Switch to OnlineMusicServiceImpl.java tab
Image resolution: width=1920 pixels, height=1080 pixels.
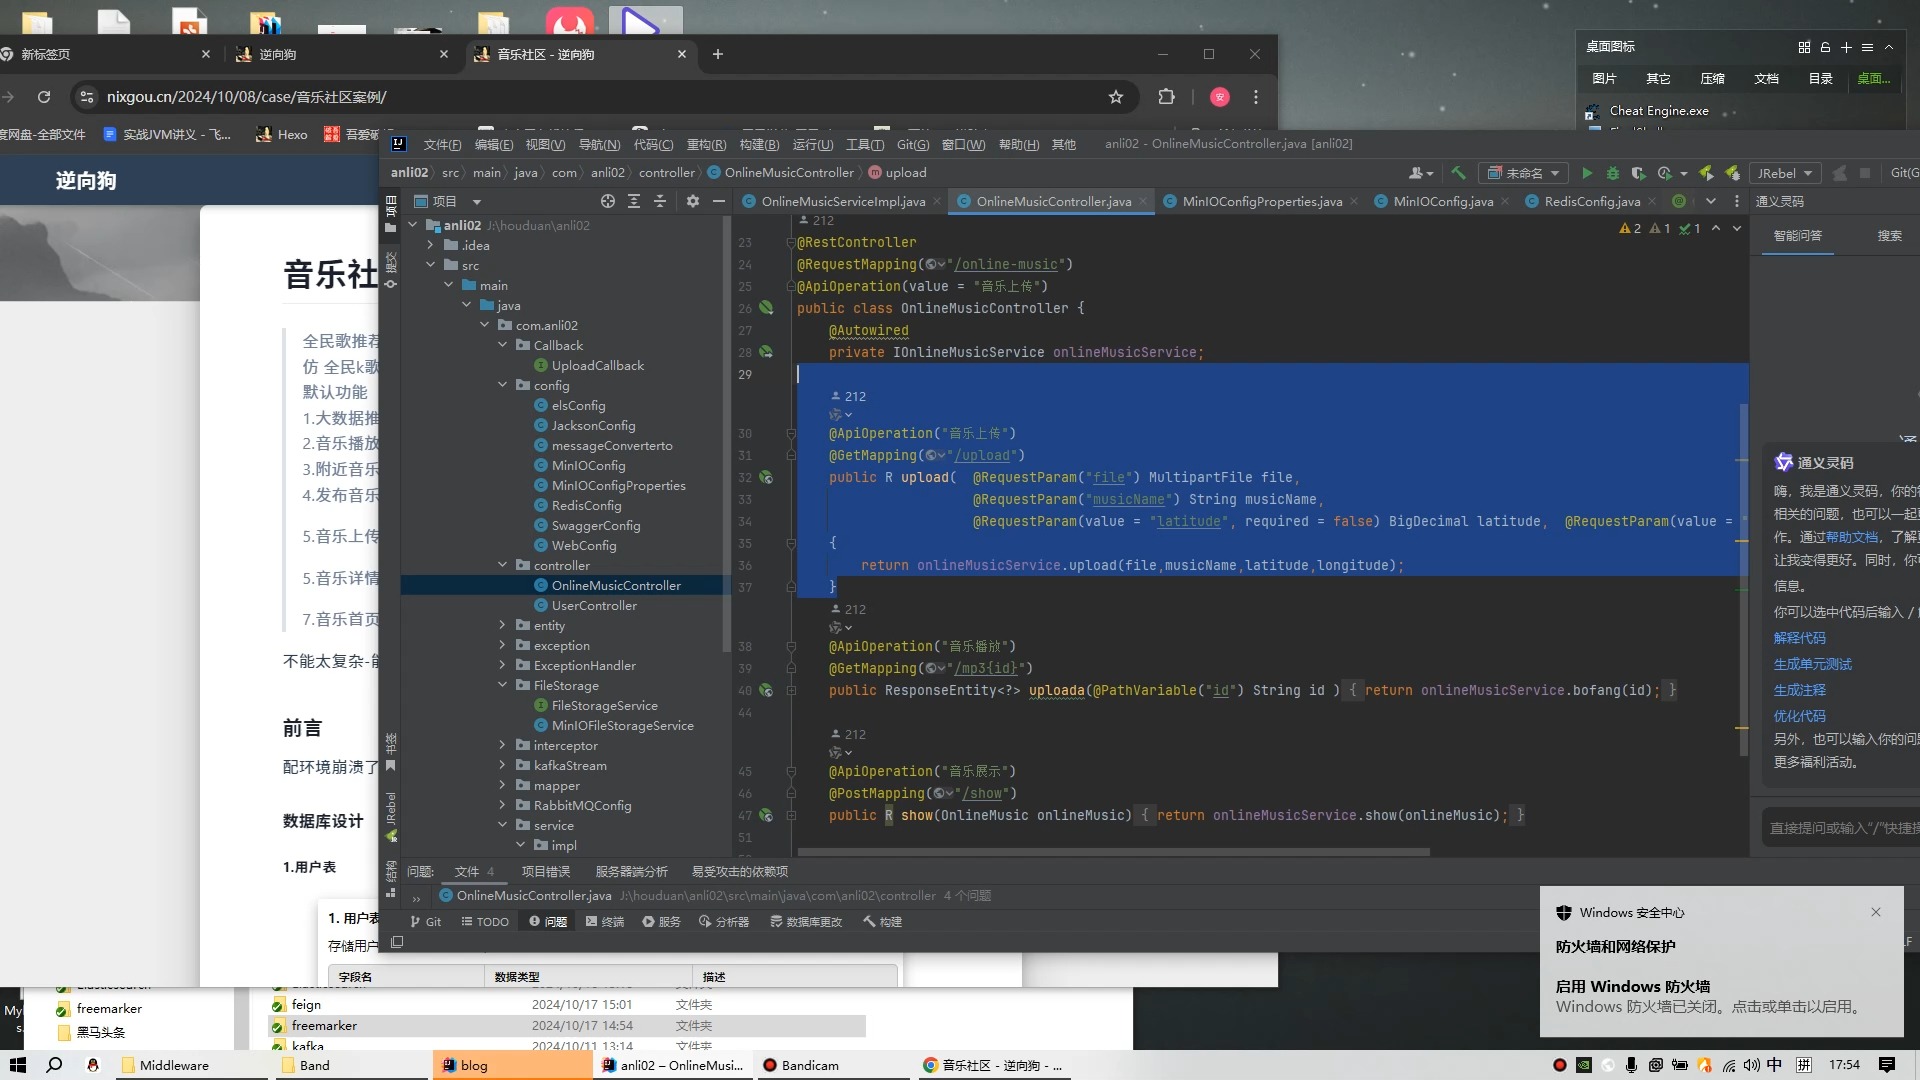842,201
